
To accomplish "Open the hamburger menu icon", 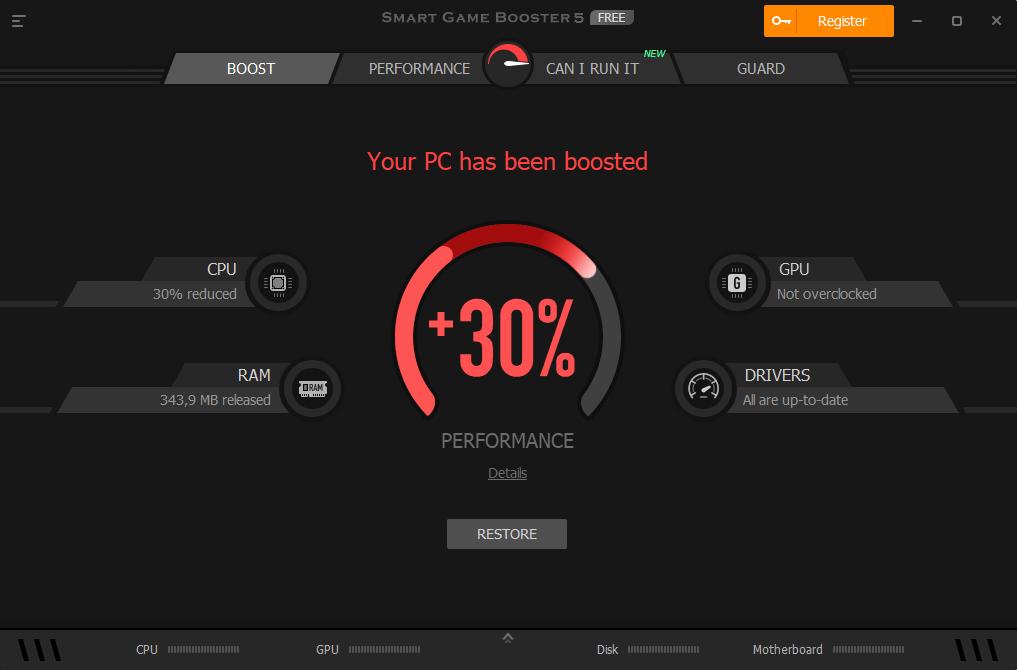I will (x=19, y=21).
